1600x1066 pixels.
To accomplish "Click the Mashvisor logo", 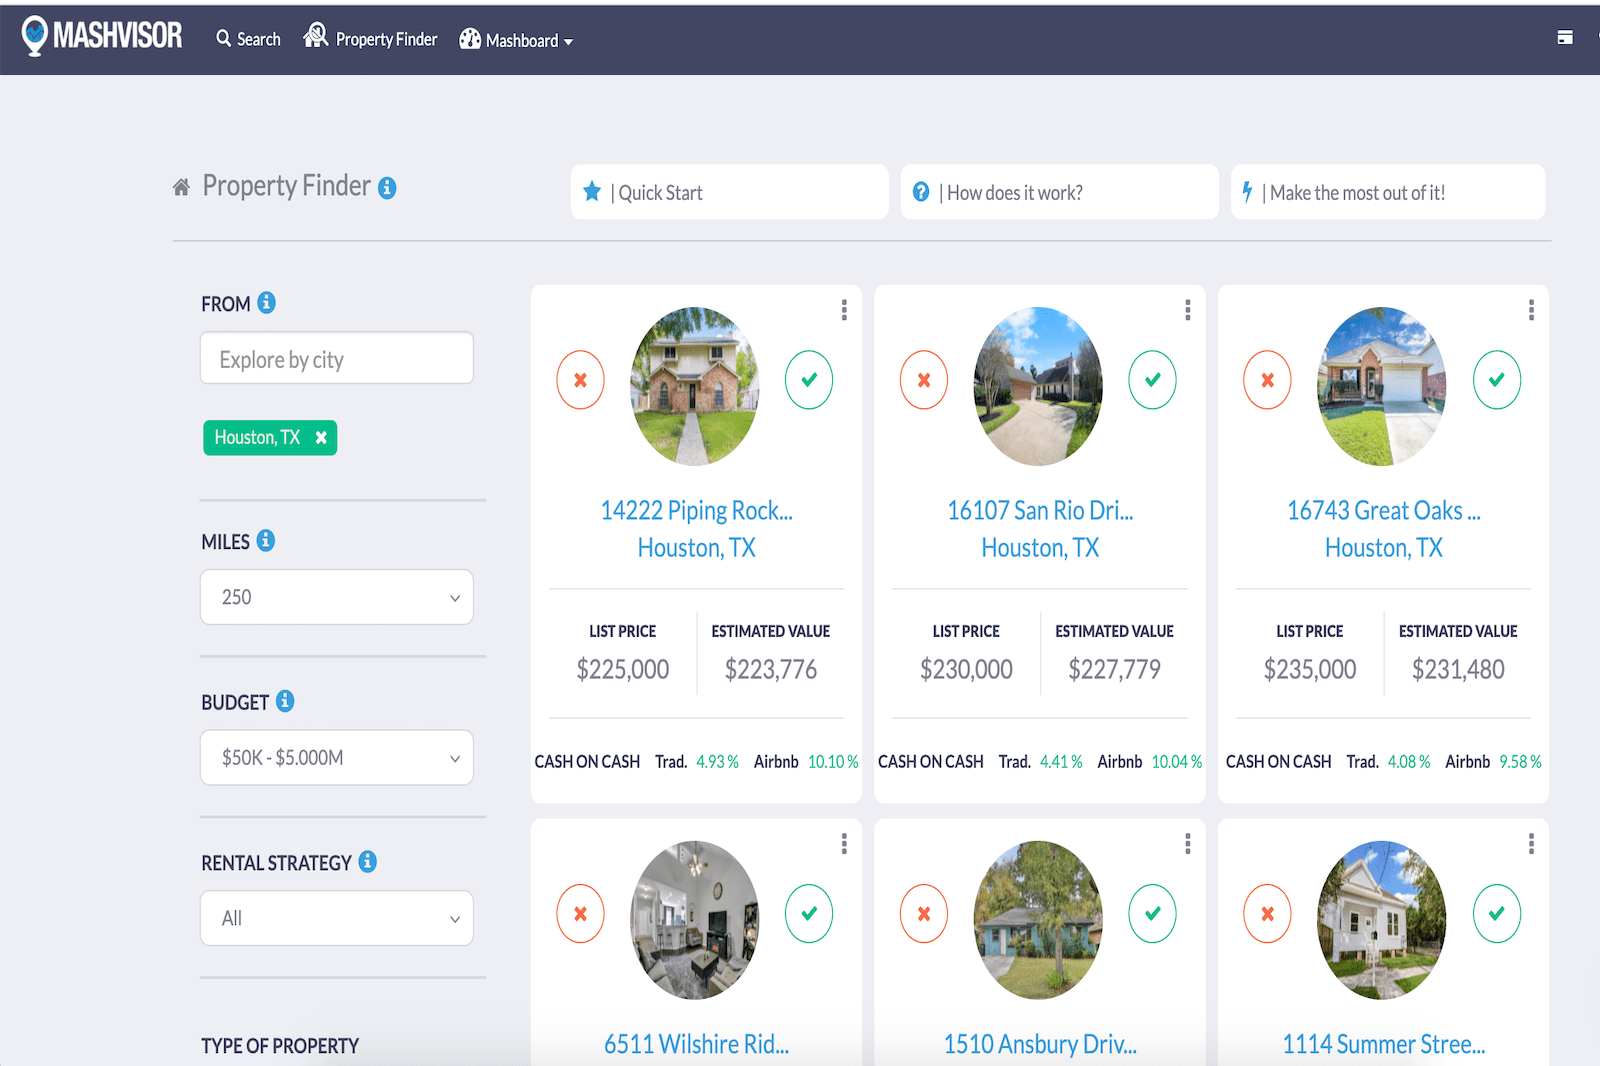I will (x=102, y=36).
